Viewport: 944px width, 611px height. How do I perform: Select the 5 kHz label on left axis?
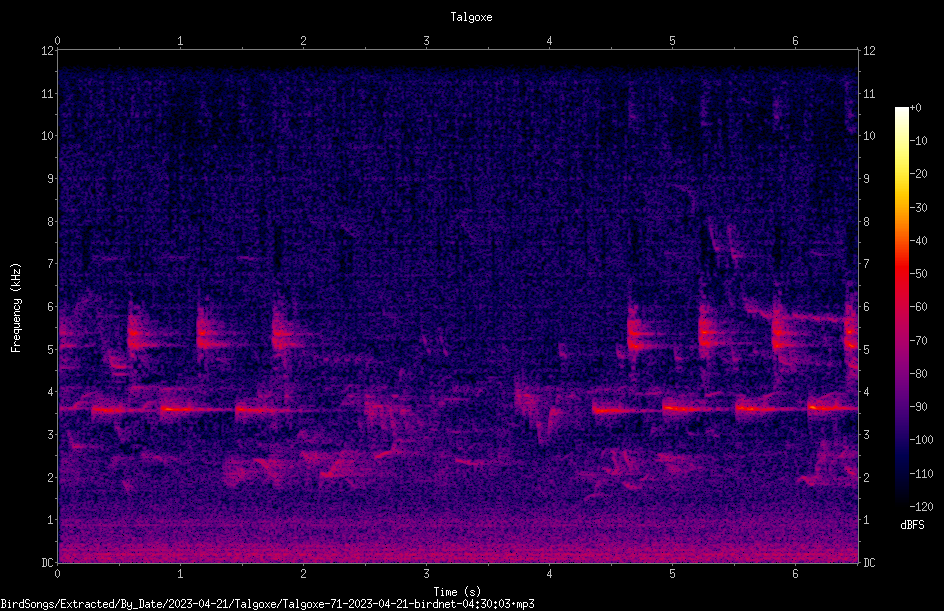point(48,349)
